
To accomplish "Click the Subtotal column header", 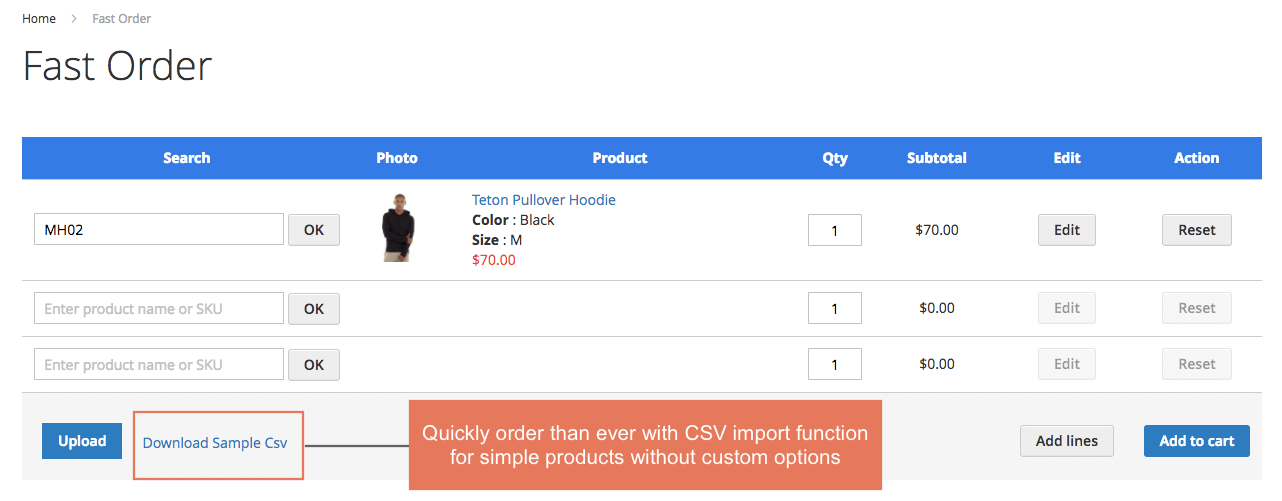I will click(x=937, y=158).
